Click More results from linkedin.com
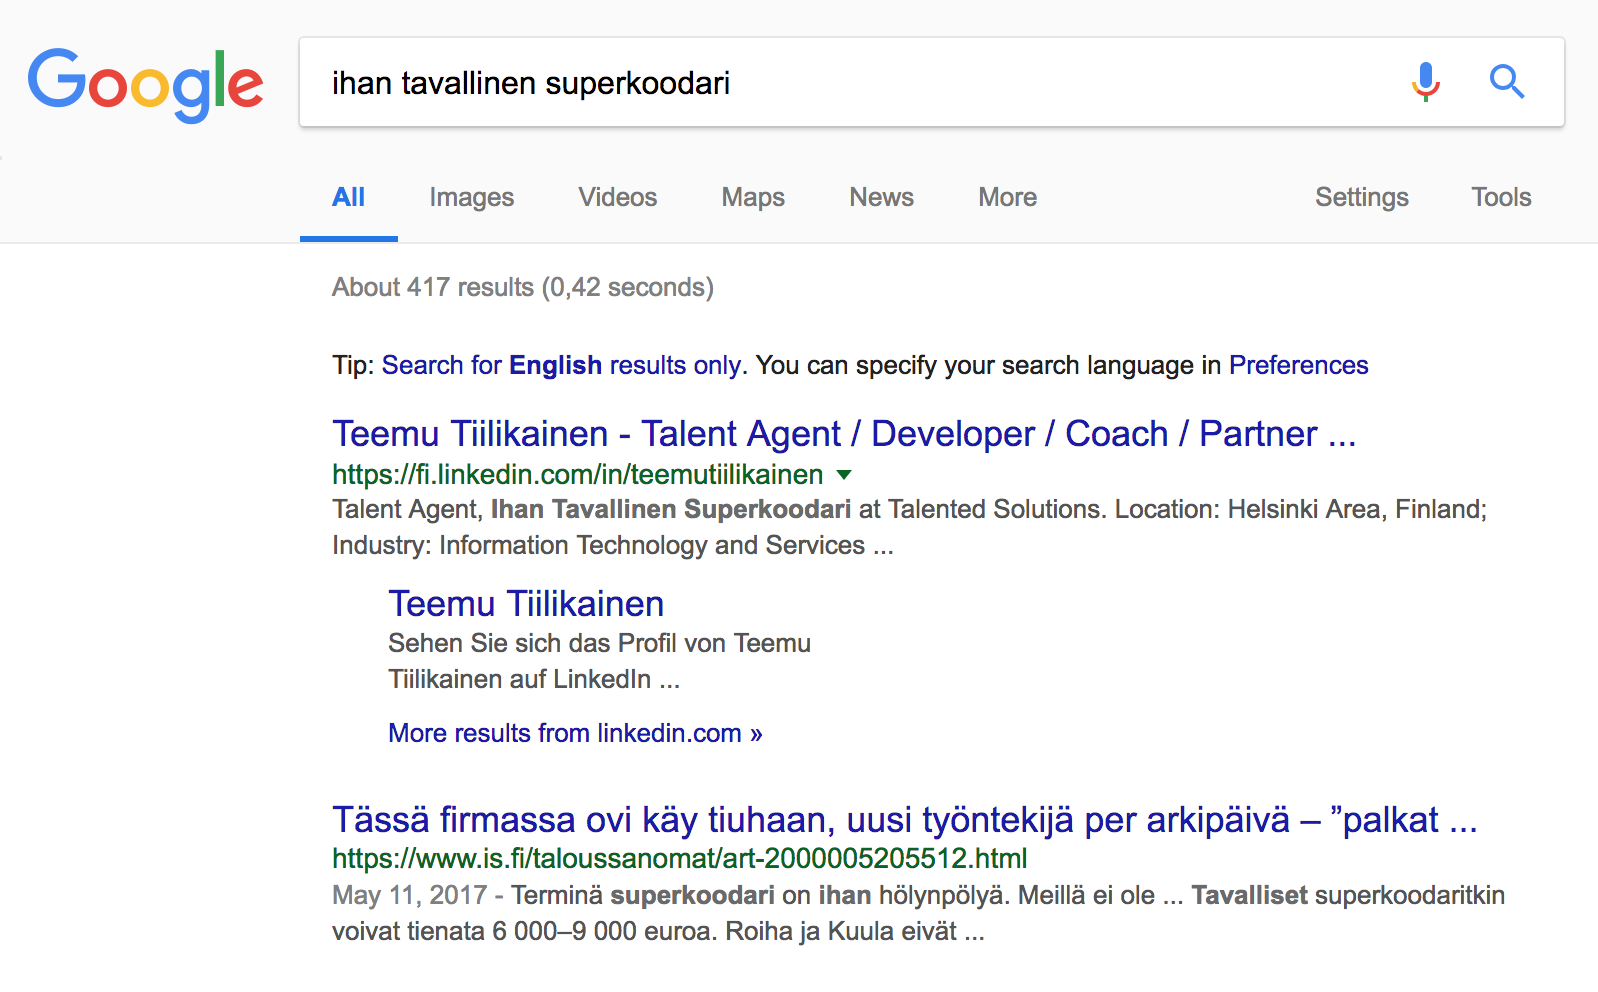The image size is (1598, 992). point(575,733)
